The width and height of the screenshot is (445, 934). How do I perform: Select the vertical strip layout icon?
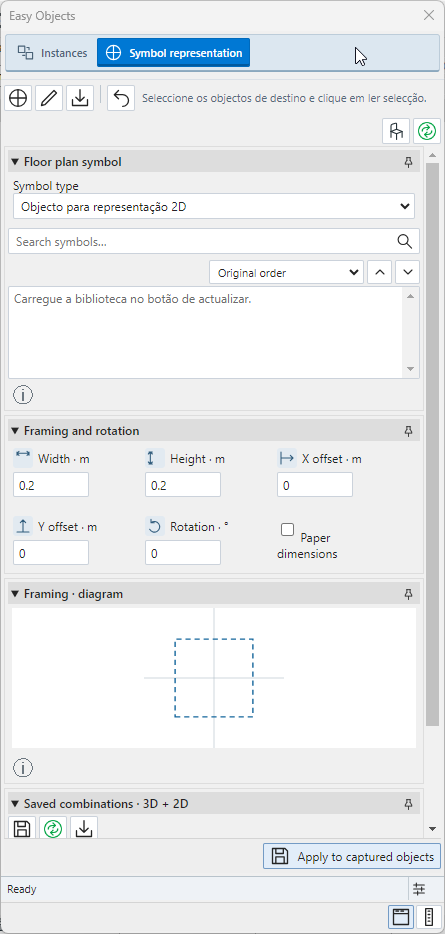[x=428, y=917]
